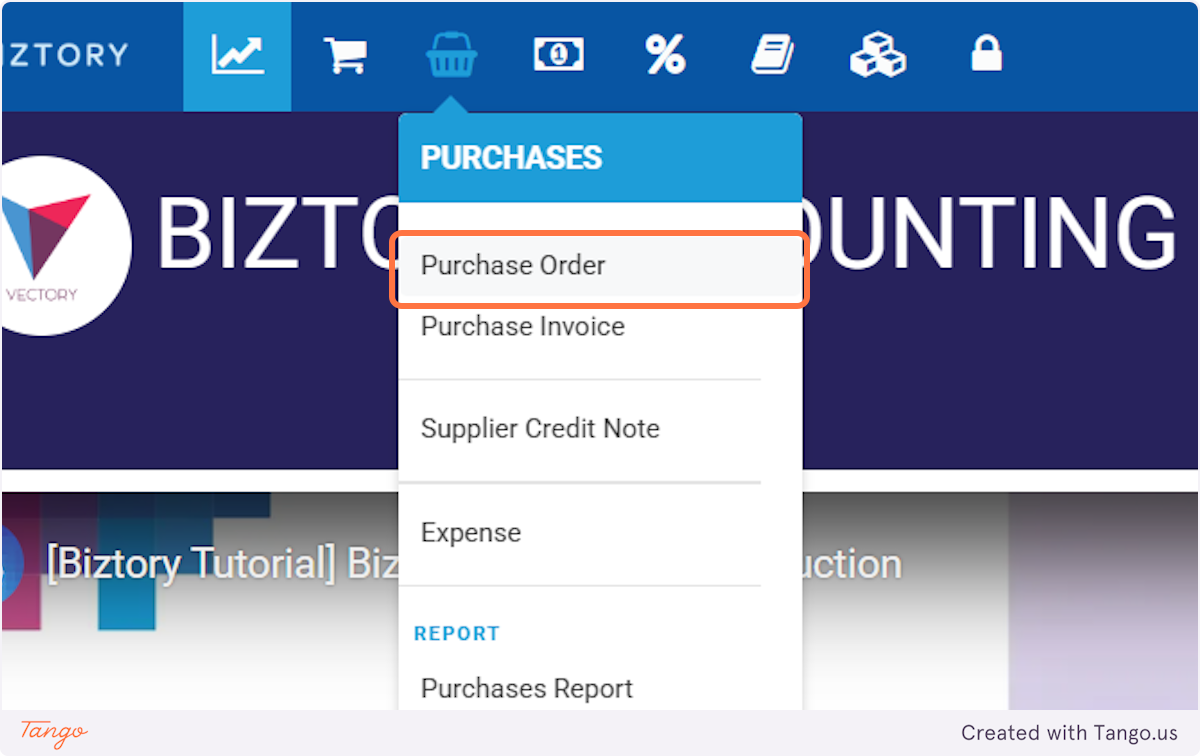Open the percent sign icon
Image resolution: width=1200 pixels, height=756 pixels.
pos(665,55)
